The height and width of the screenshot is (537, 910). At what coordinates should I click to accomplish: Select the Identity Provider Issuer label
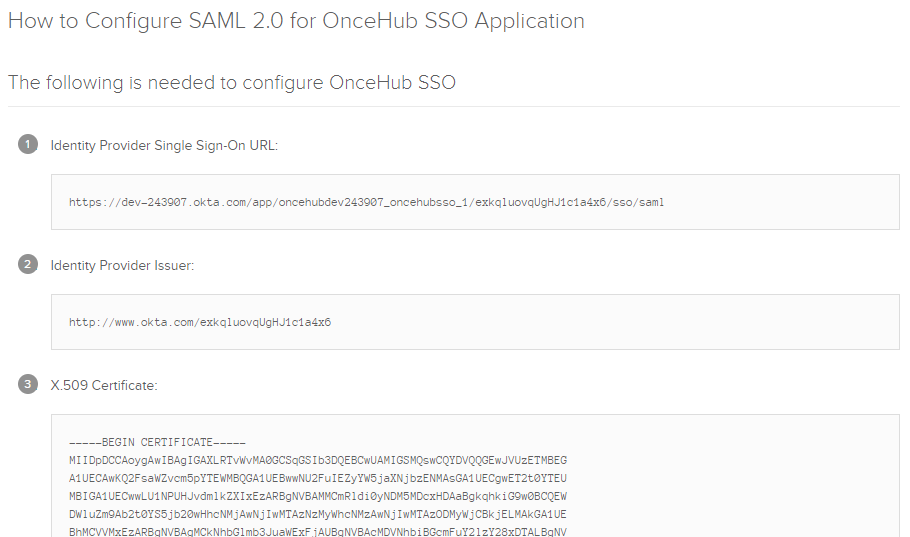122,265
